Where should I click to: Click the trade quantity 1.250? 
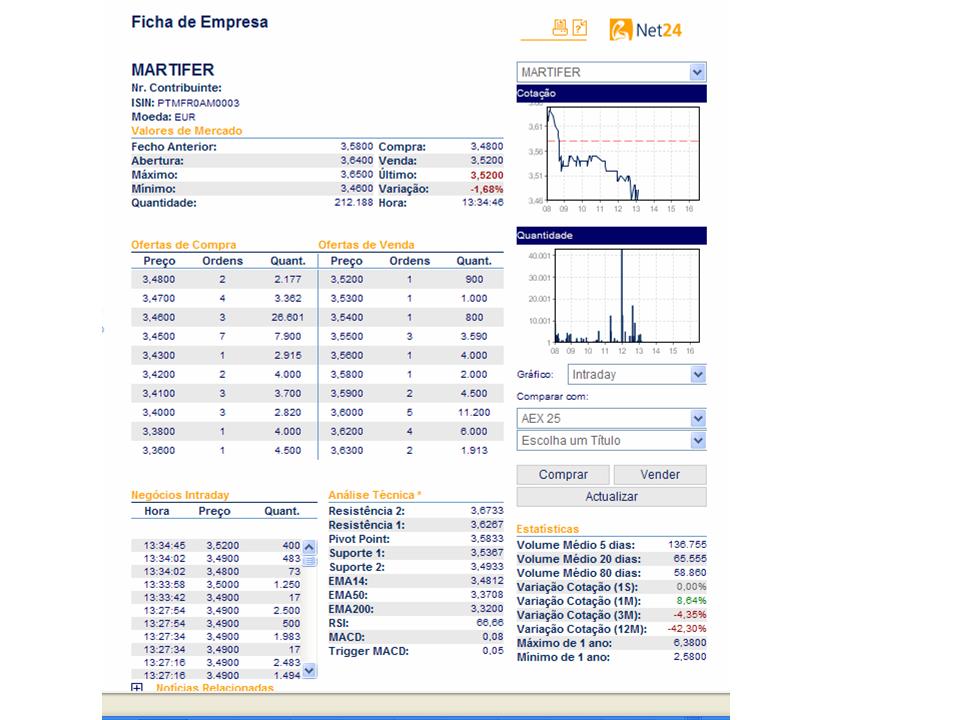(287, 585)
